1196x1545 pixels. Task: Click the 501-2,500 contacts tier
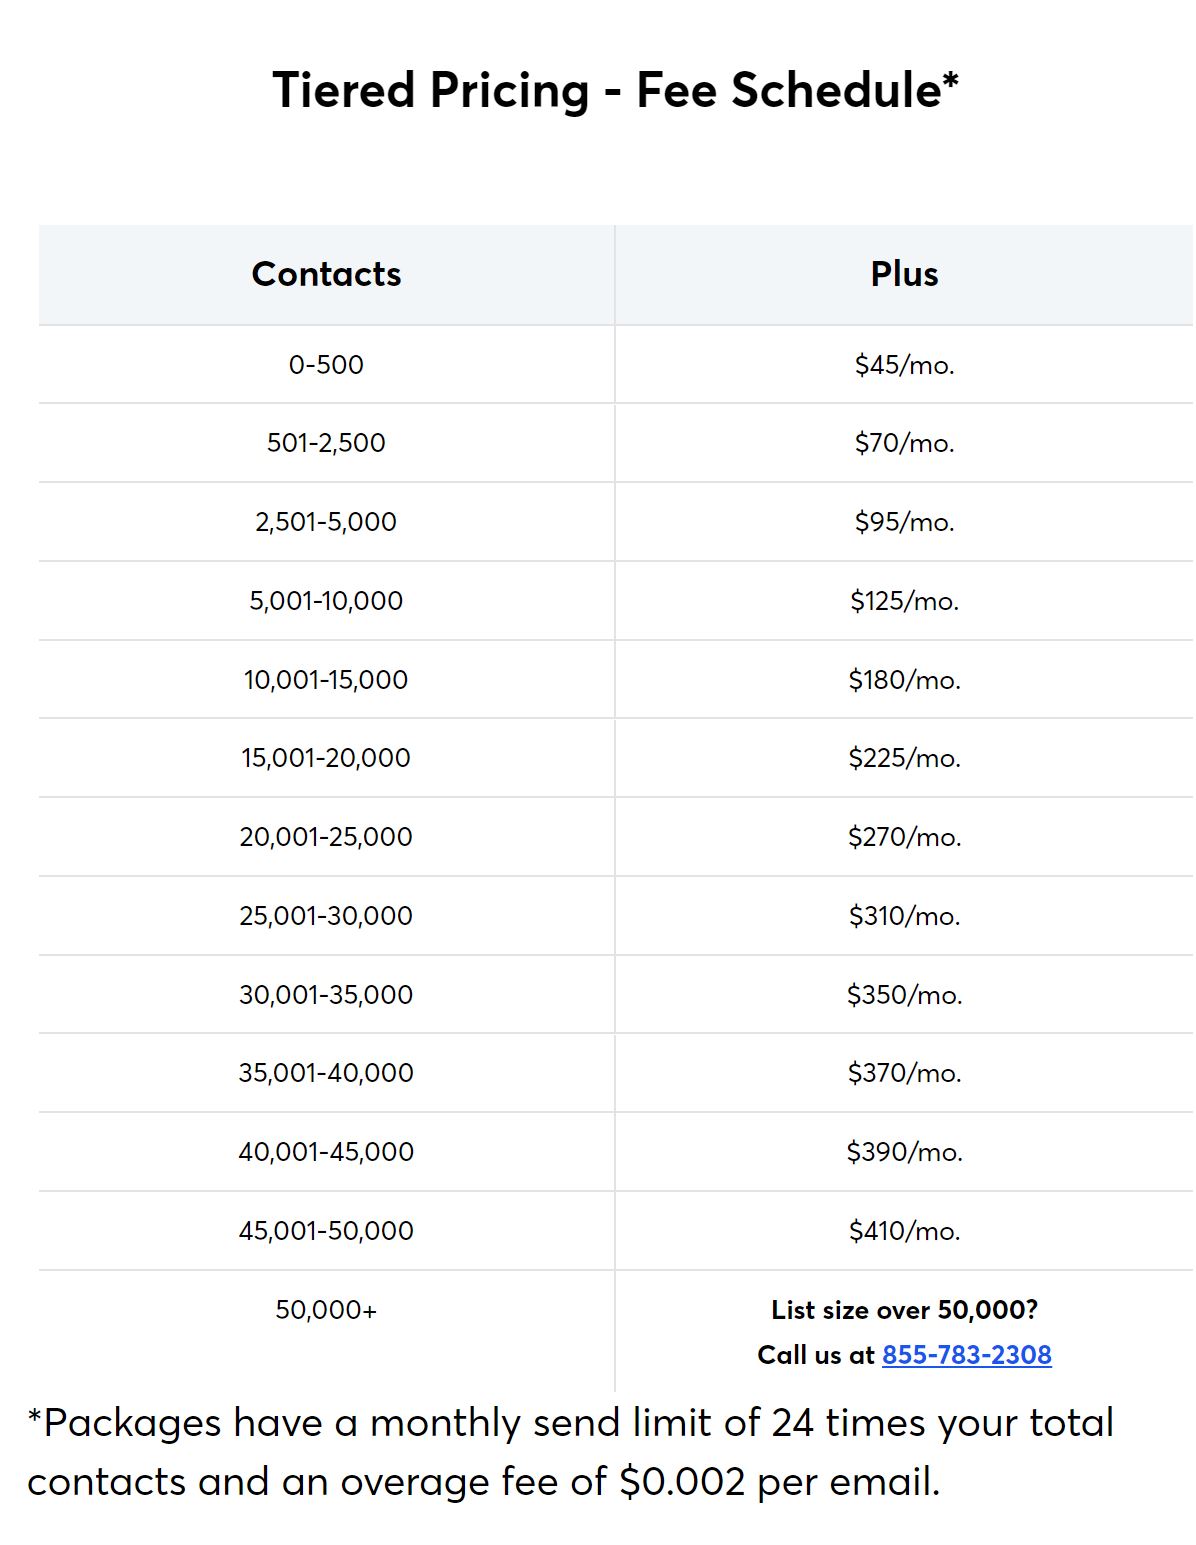326,443
